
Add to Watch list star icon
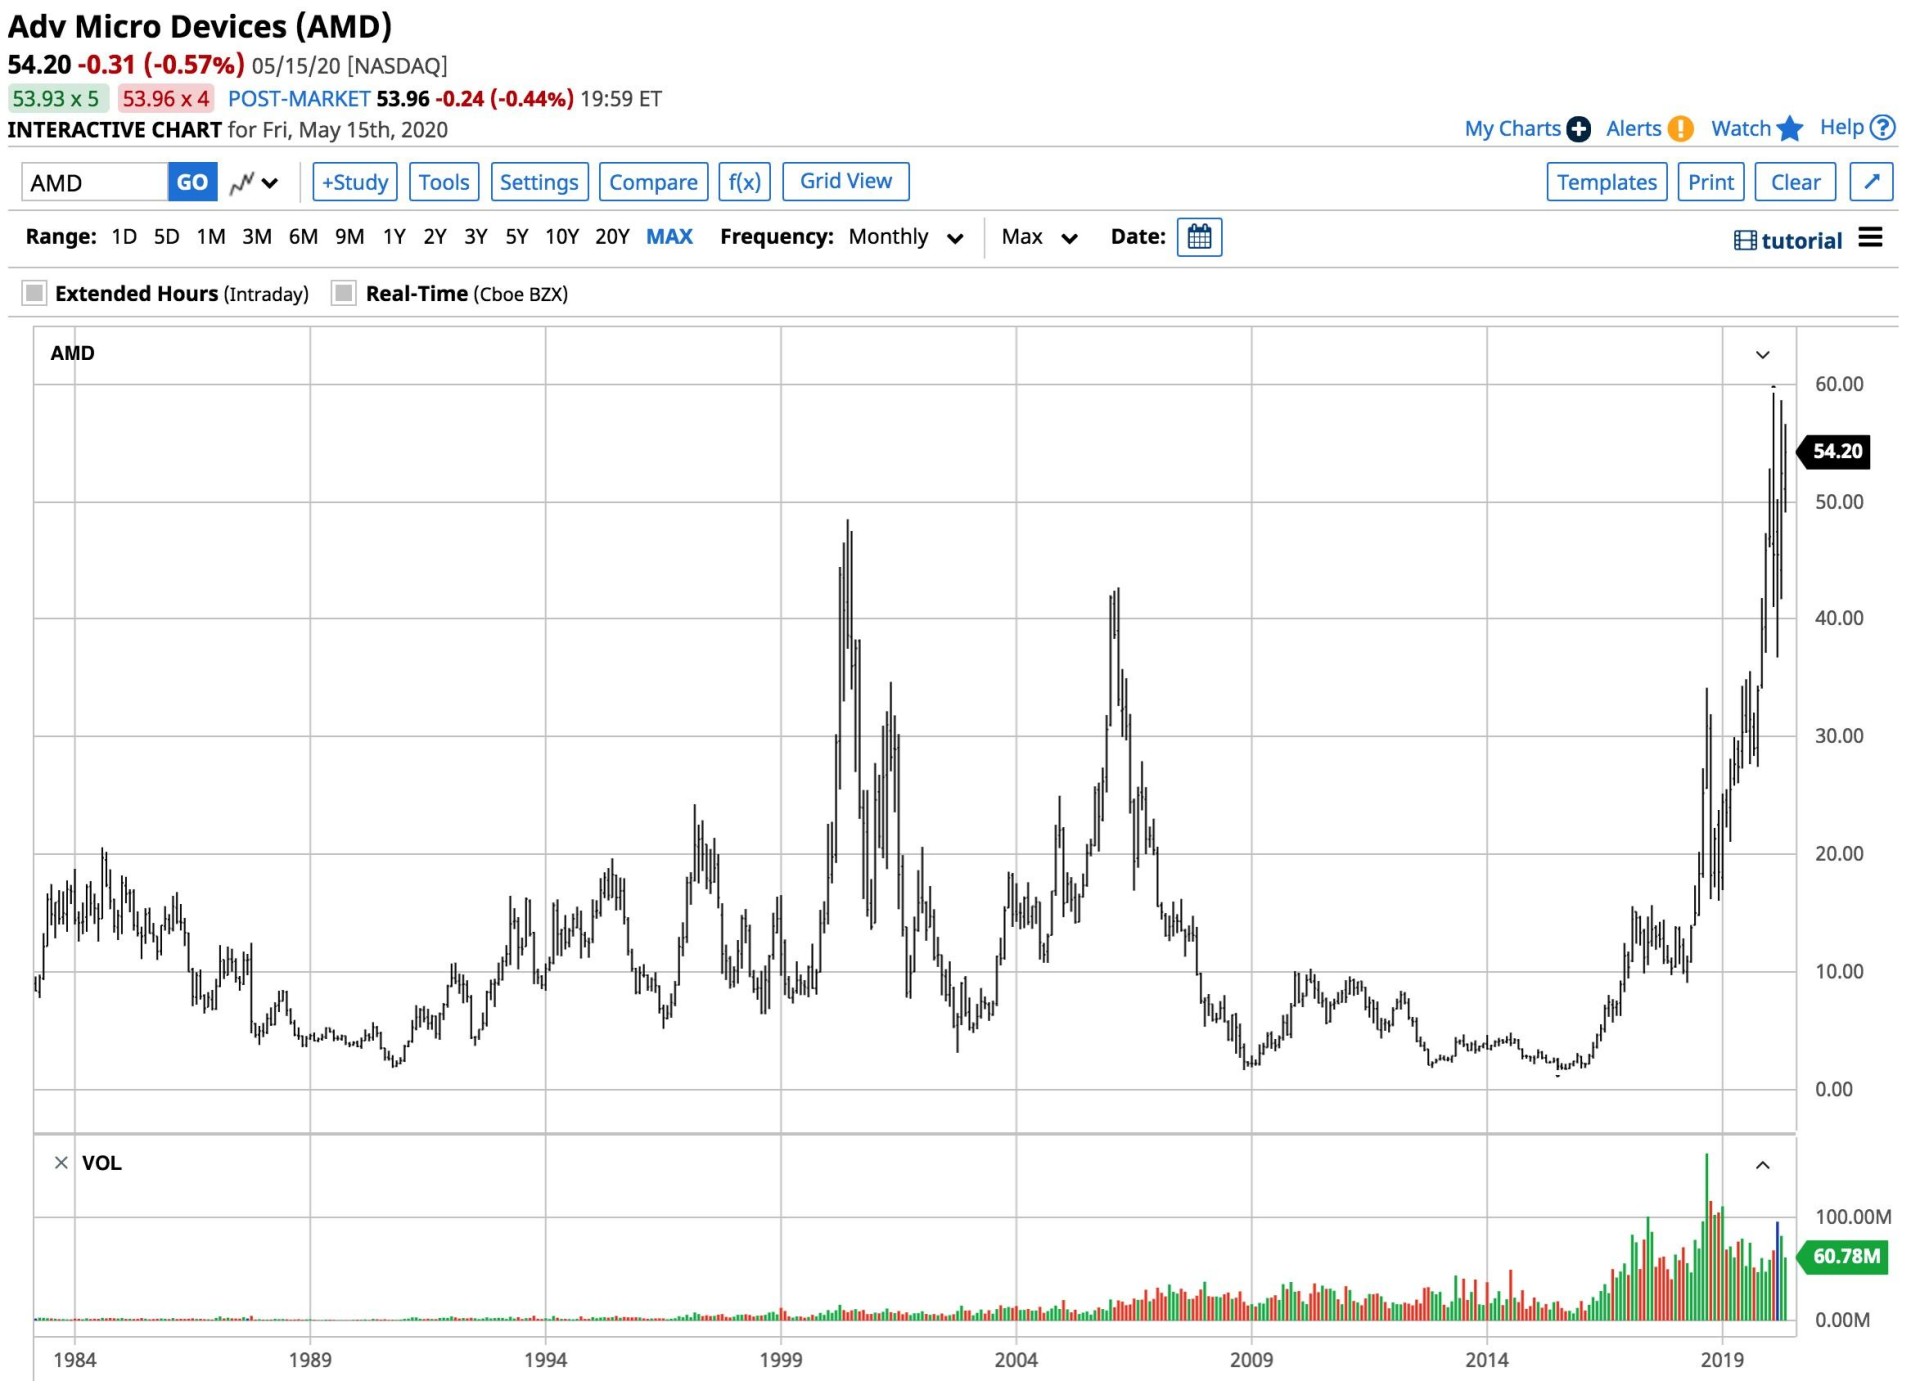[x=1790, y=129]
